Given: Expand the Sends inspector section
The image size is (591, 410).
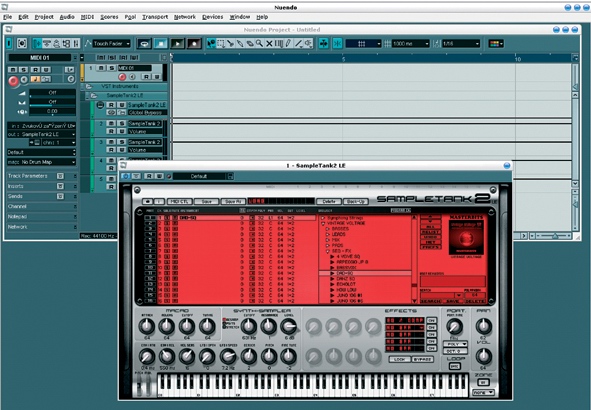Looking at the screenshot, I should click(43, 197).
